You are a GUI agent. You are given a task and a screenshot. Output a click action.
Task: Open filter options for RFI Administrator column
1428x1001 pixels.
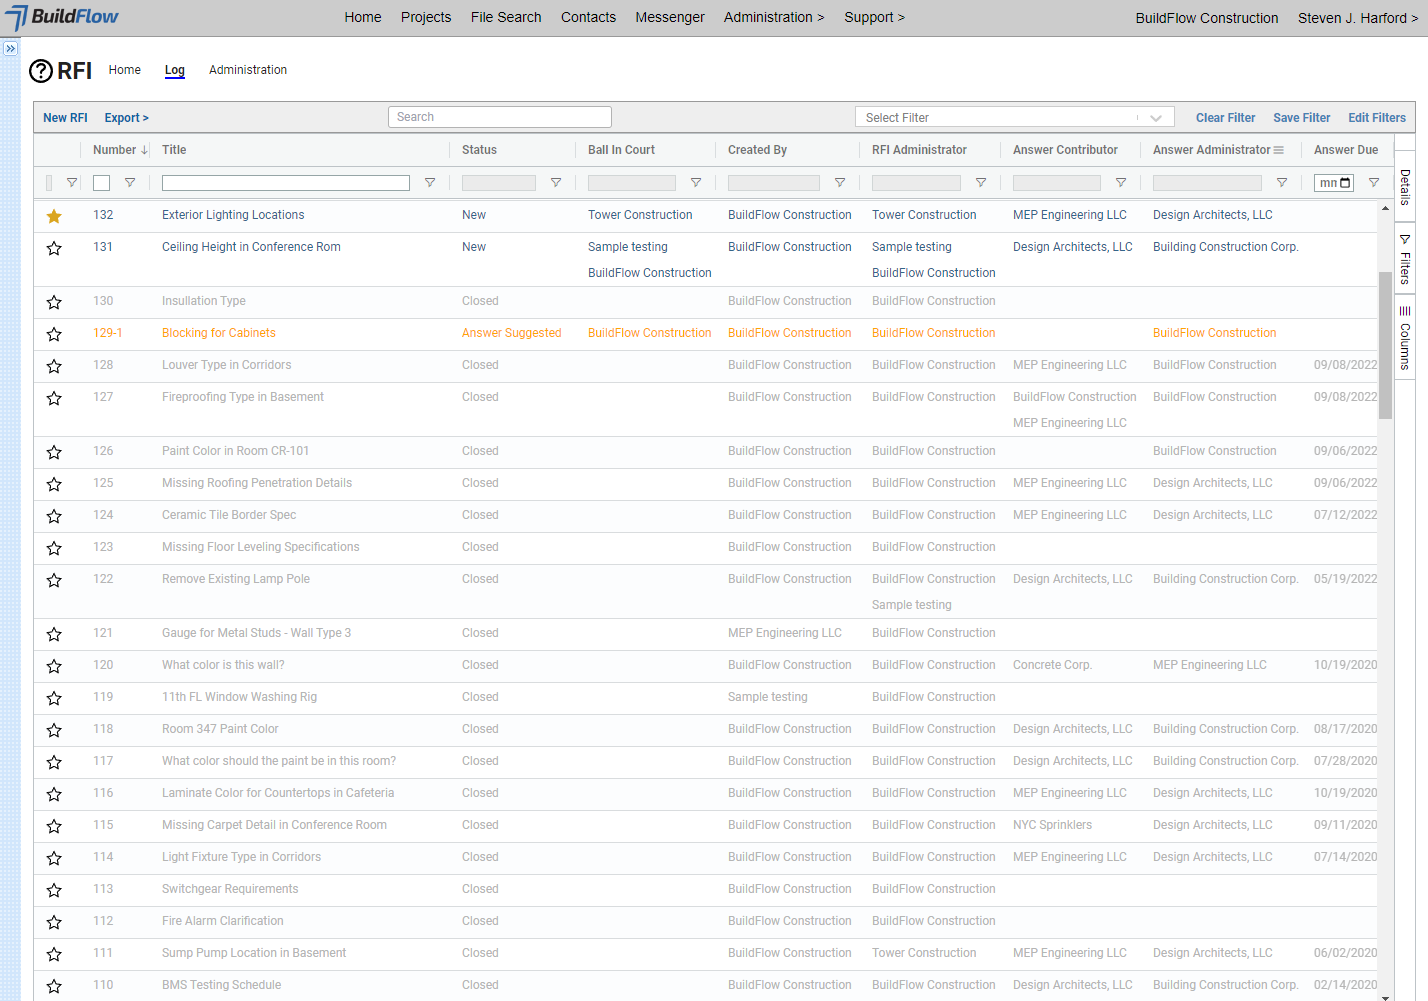981,183
